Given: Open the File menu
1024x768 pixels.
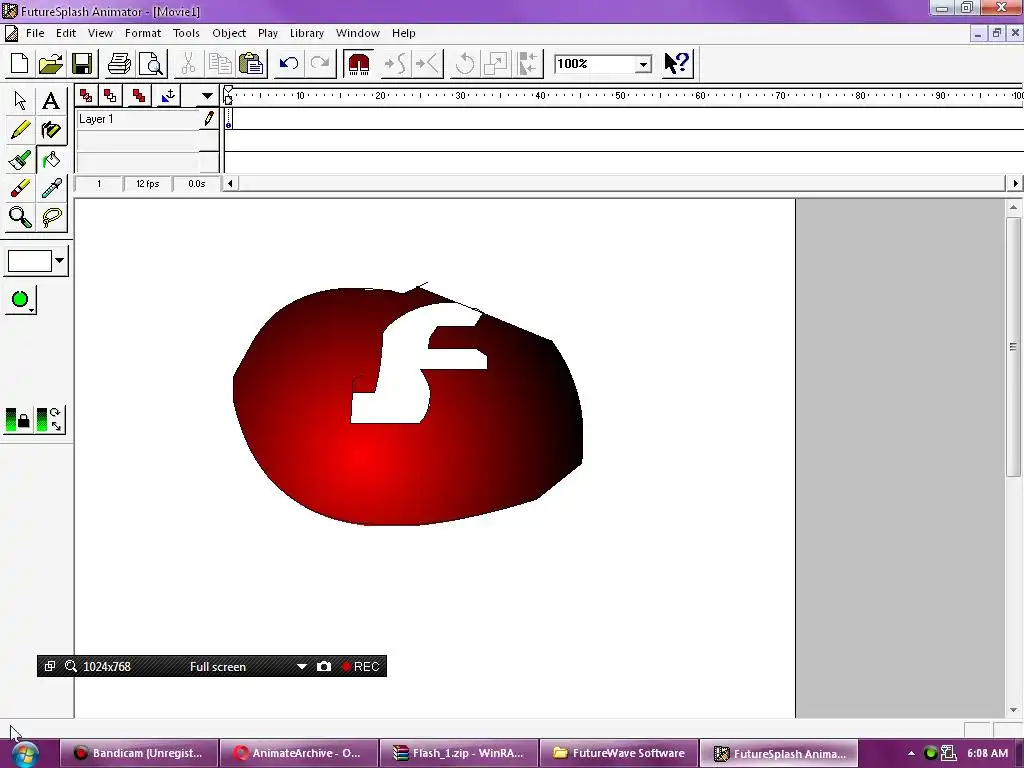Looking at the screenshot, I should pos(35,33).
